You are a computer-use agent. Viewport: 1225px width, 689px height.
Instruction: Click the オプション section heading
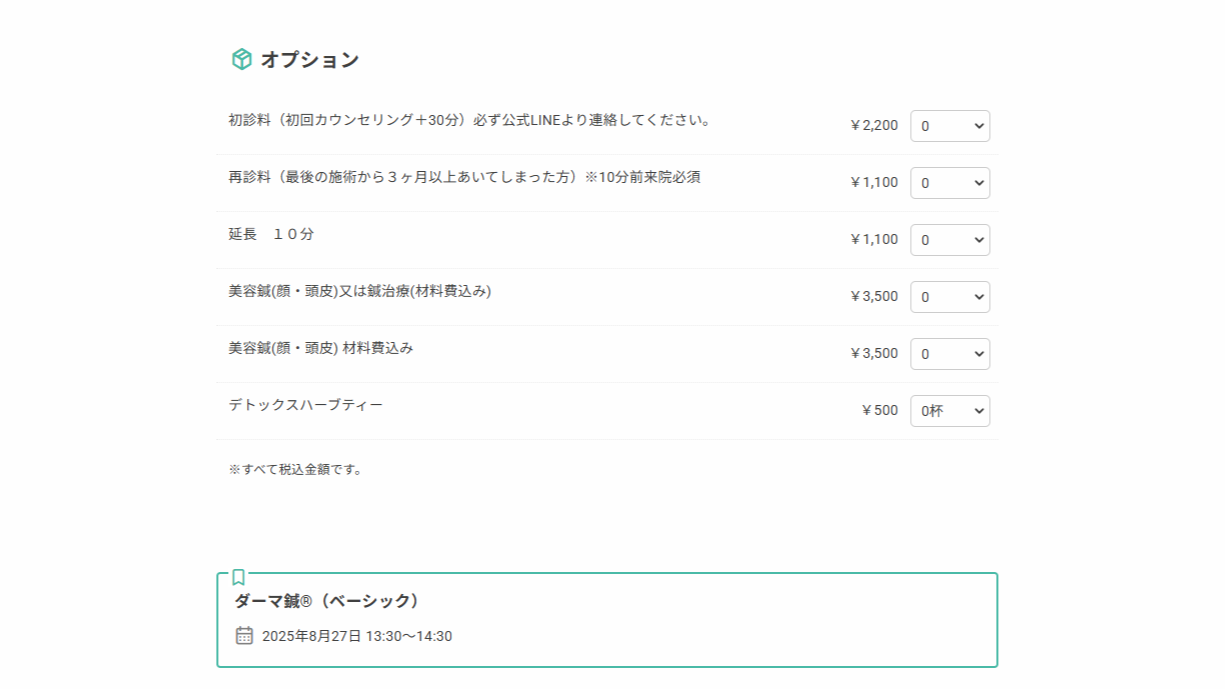[x=310, y=59]
